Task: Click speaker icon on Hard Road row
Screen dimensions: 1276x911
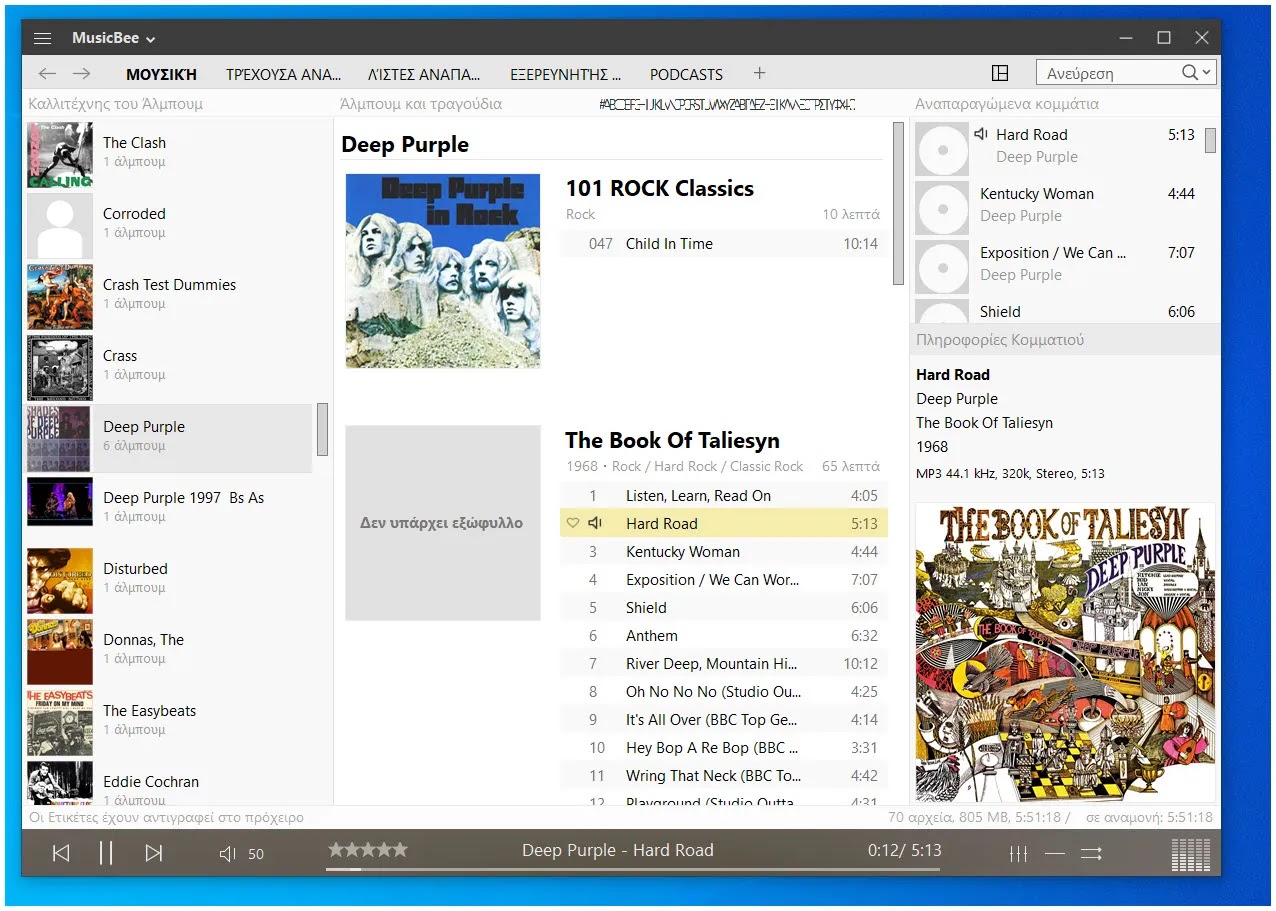Action: tap(596, 523)
